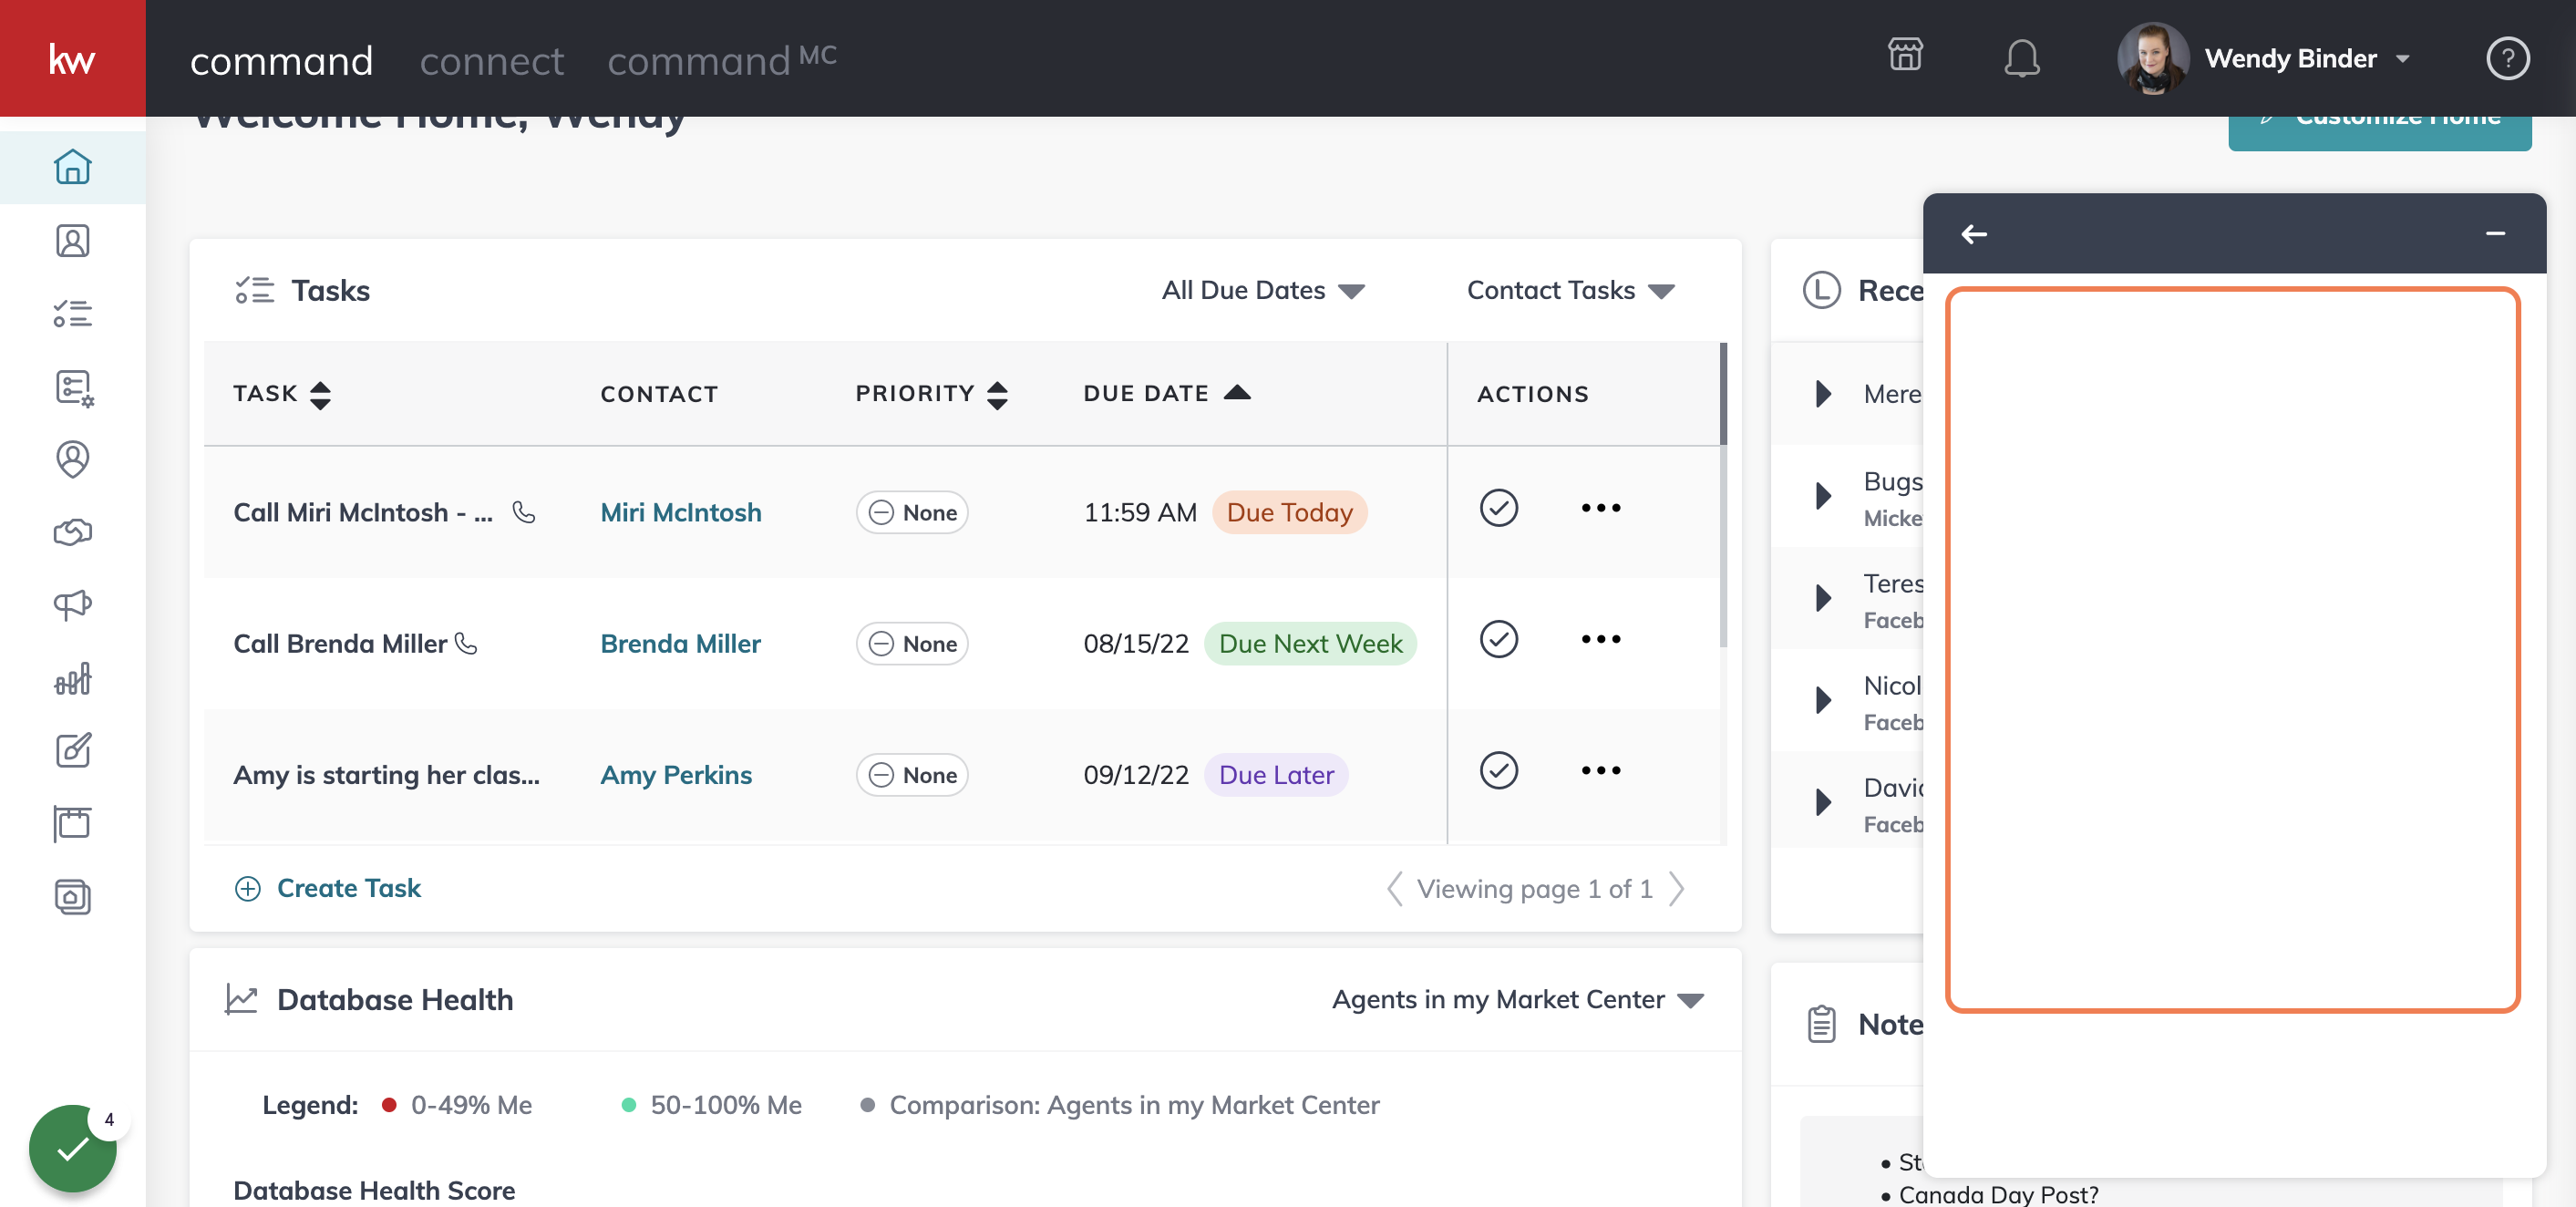Image resolution: width=2576 pixels, height=1207 pixels.
Task: Click Wendy Binder profile photo
Action: point(2152,58)
